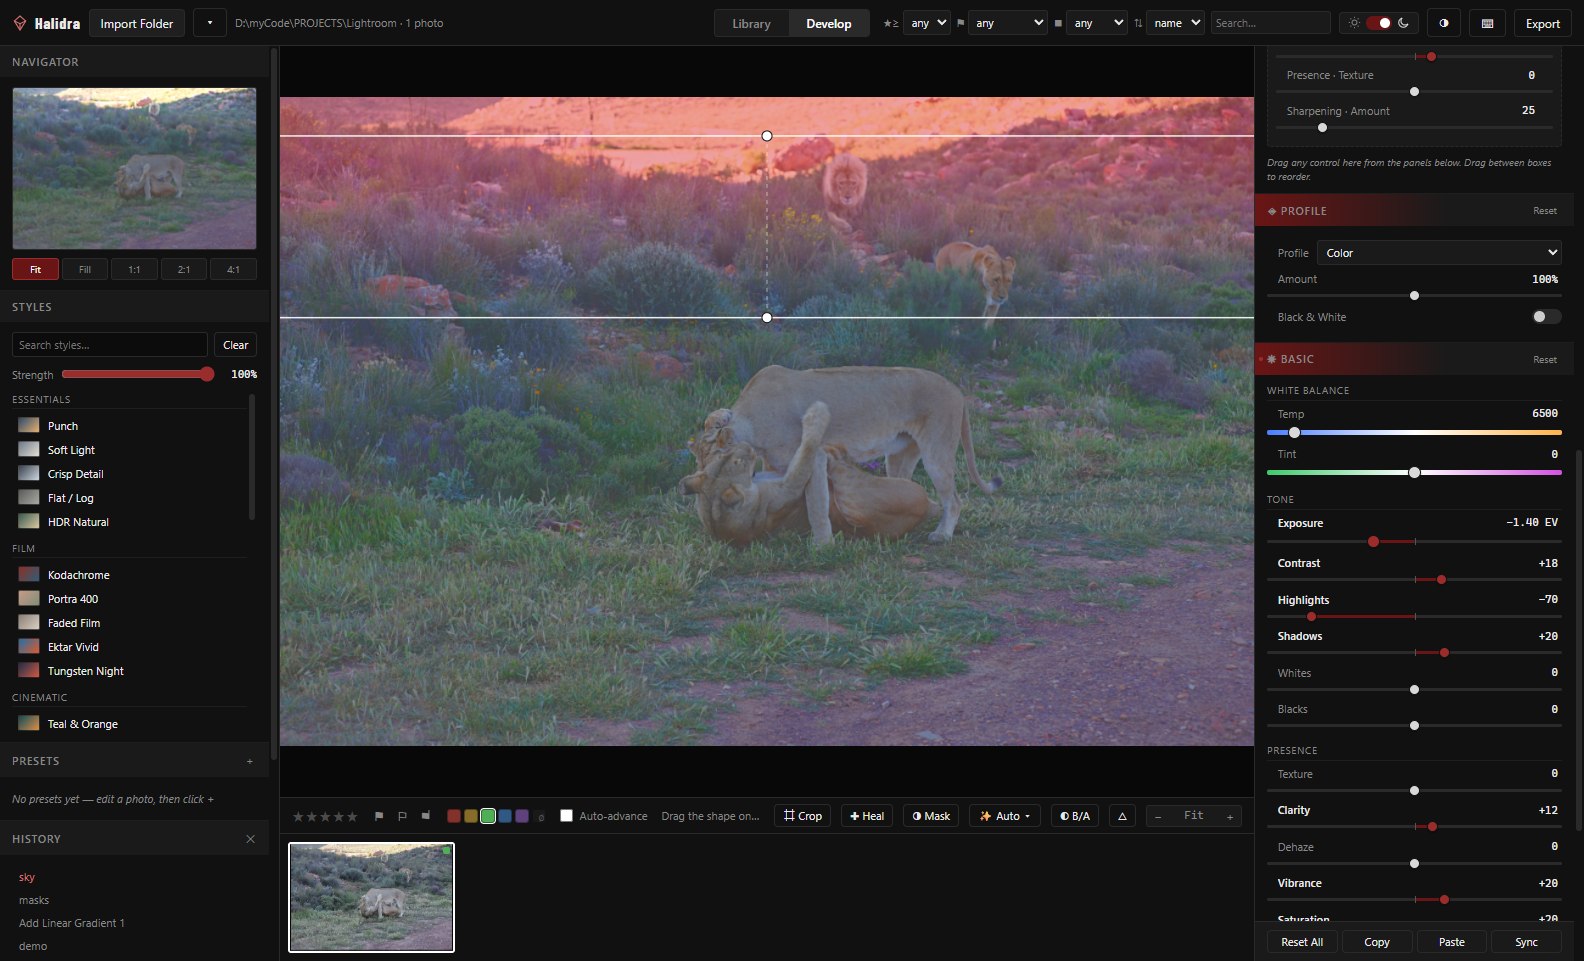1584x961 pixels.
Task: Click the pick flag icon in toolbar
Action: point(379,816)
